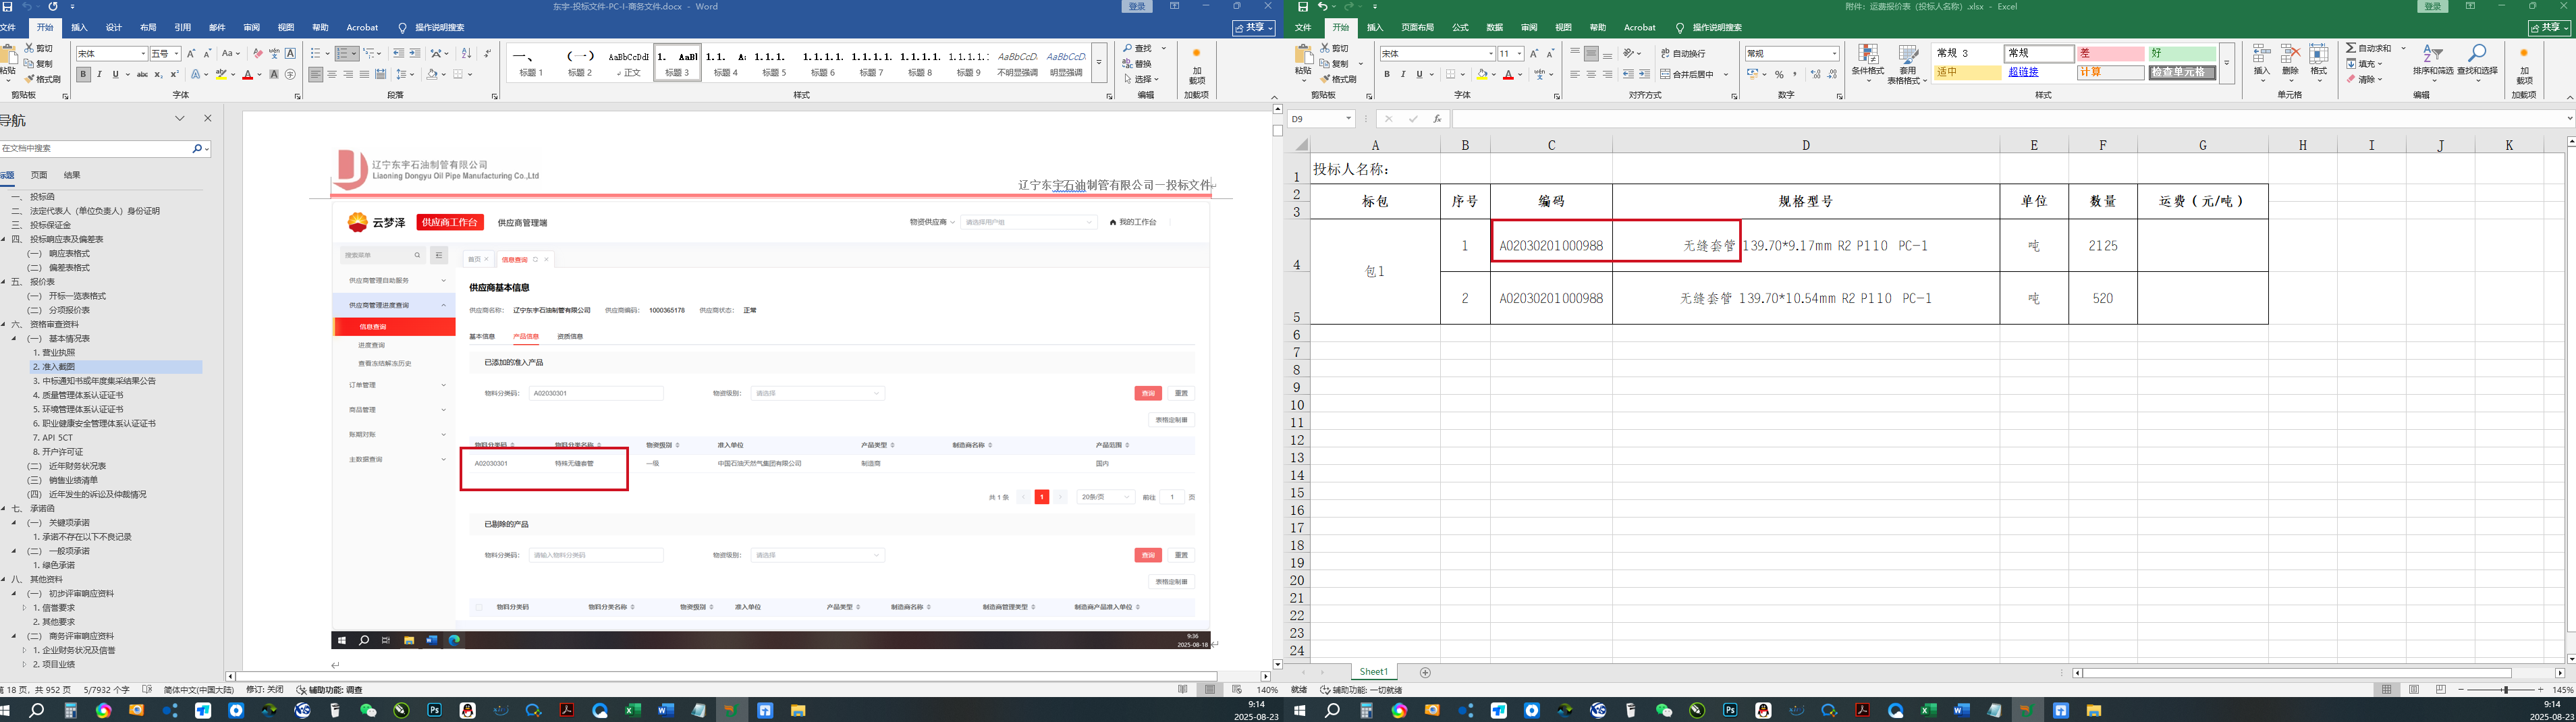2576x722 pixels.
Task: Apply strikethrough in Word's font group
Action: pyautogui.click(x=142, y=75)
